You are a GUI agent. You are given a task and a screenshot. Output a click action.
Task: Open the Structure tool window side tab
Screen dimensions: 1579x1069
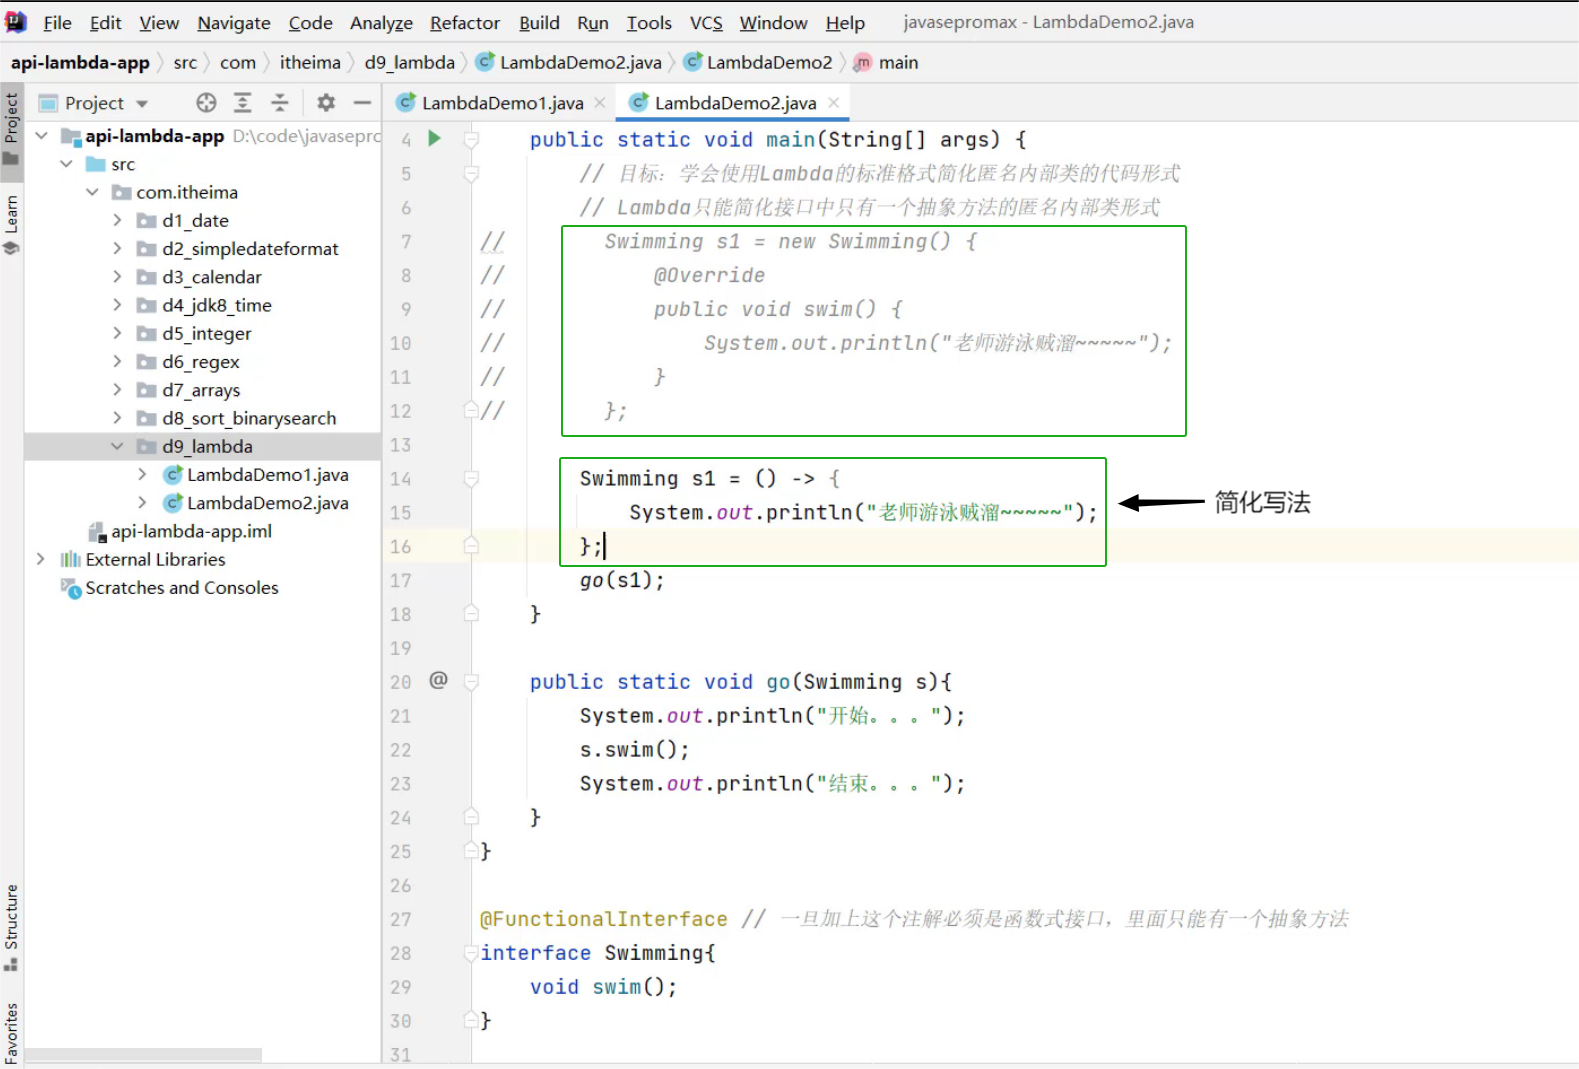[11, 928]
